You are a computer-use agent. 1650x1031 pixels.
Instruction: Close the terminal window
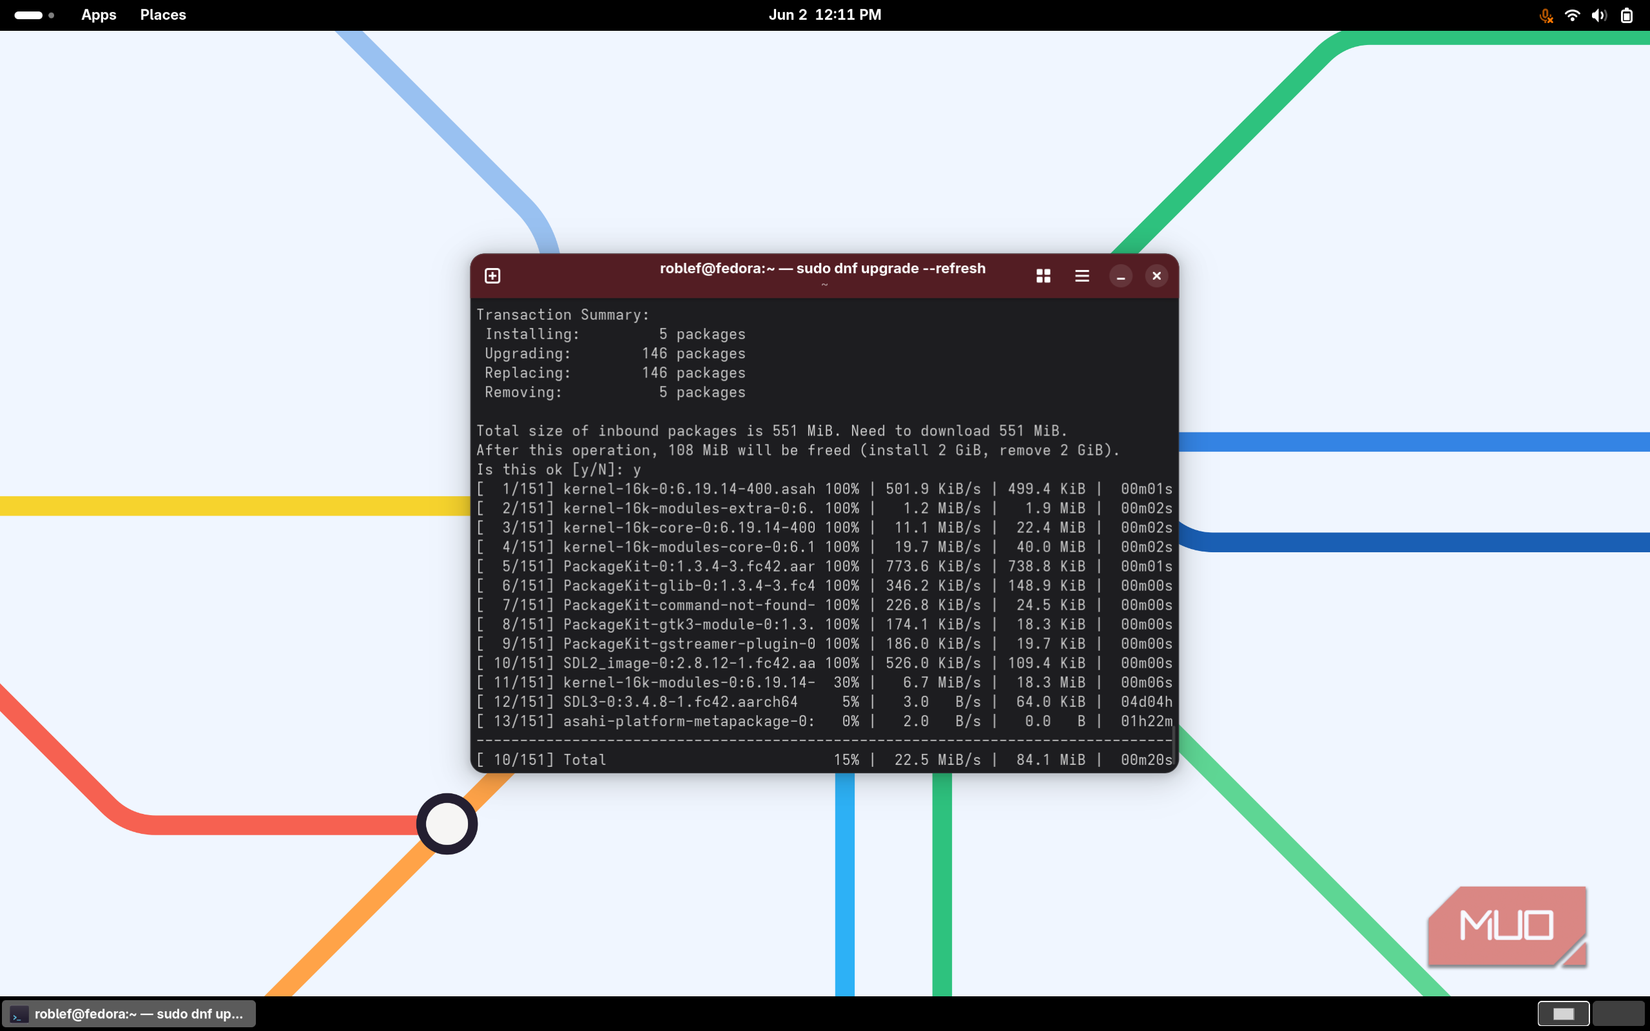coord(1157,276)
